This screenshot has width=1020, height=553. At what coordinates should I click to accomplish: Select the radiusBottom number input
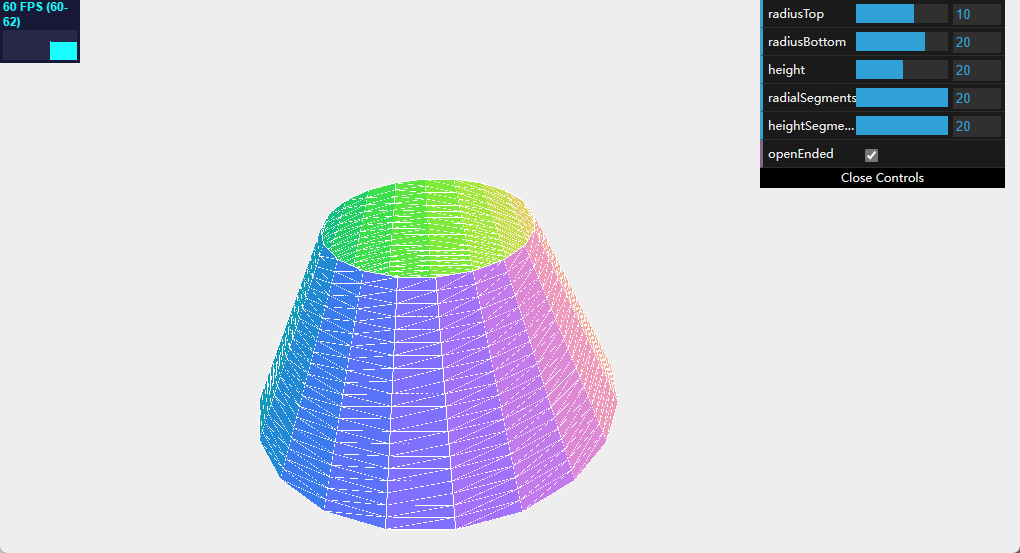[x=976, y=42]
